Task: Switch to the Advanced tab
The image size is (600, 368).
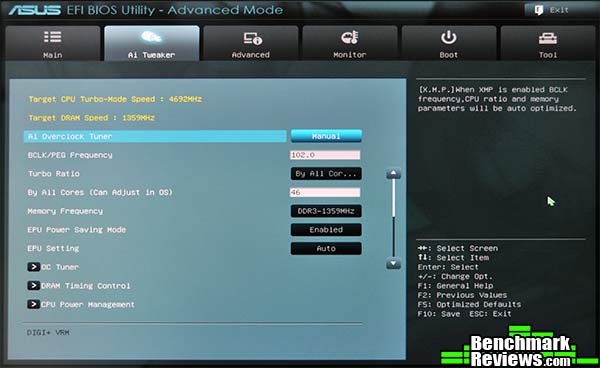Action: pyautogui.click(x=251, y=43)
